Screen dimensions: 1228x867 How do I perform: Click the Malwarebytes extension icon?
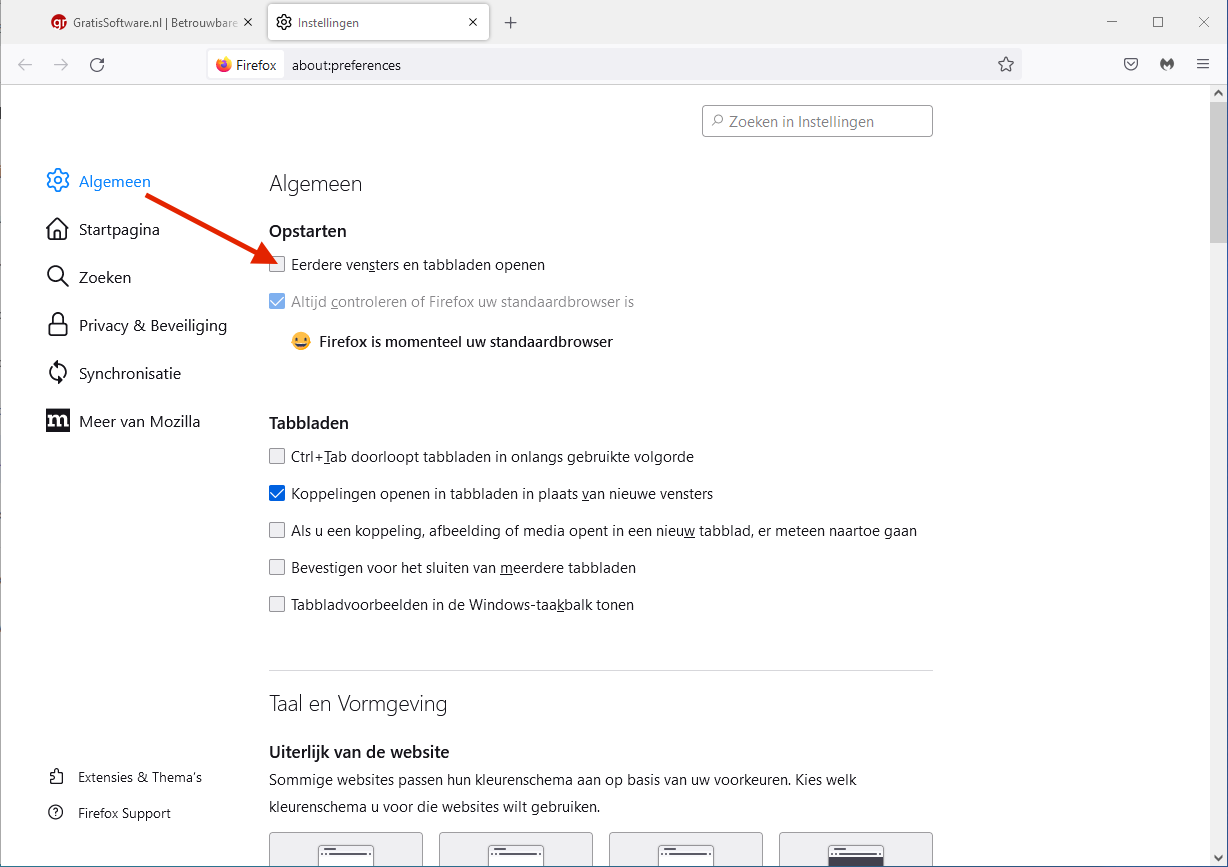click(x=1167, y=65)
